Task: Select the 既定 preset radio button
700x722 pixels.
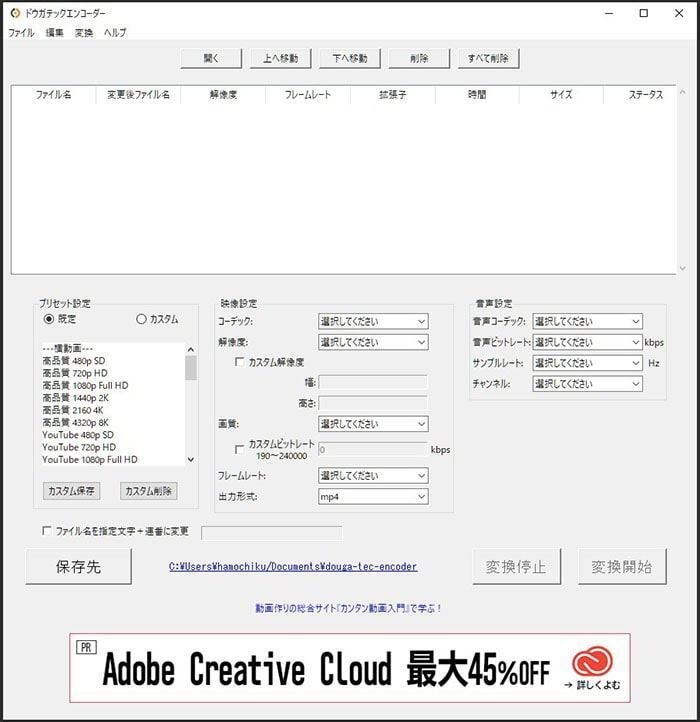Action: pos(49,319)
